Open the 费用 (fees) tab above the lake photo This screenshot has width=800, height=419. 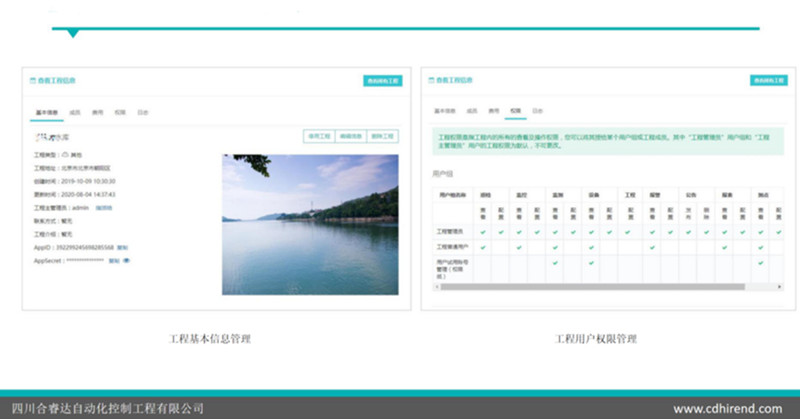click(x=95, y=112)
